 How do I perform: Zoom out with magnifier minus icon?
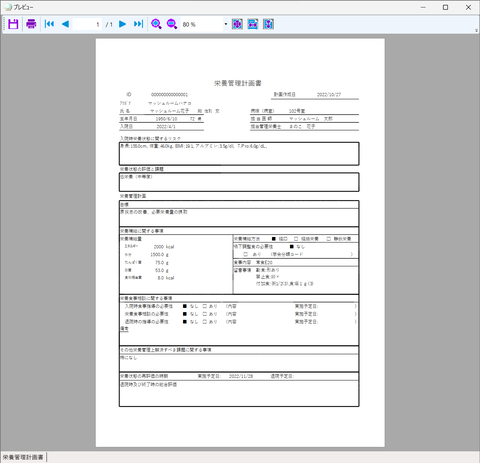172,24
